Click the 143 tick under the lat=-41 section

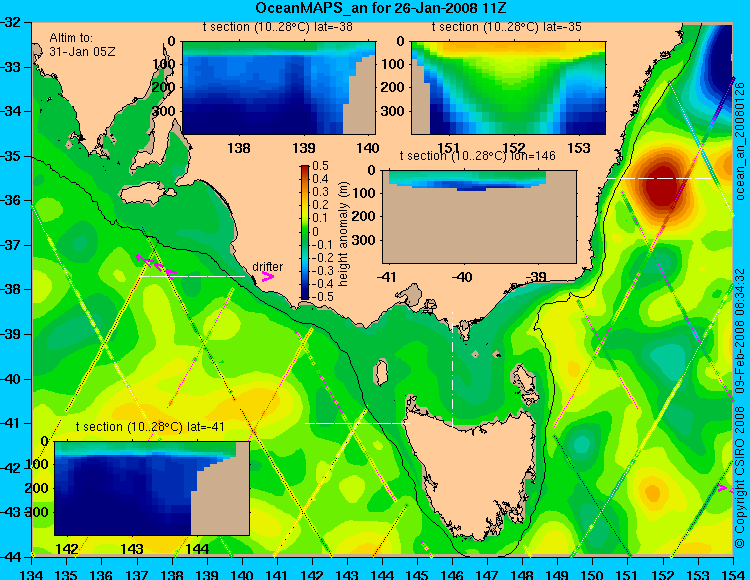point(132,549)
